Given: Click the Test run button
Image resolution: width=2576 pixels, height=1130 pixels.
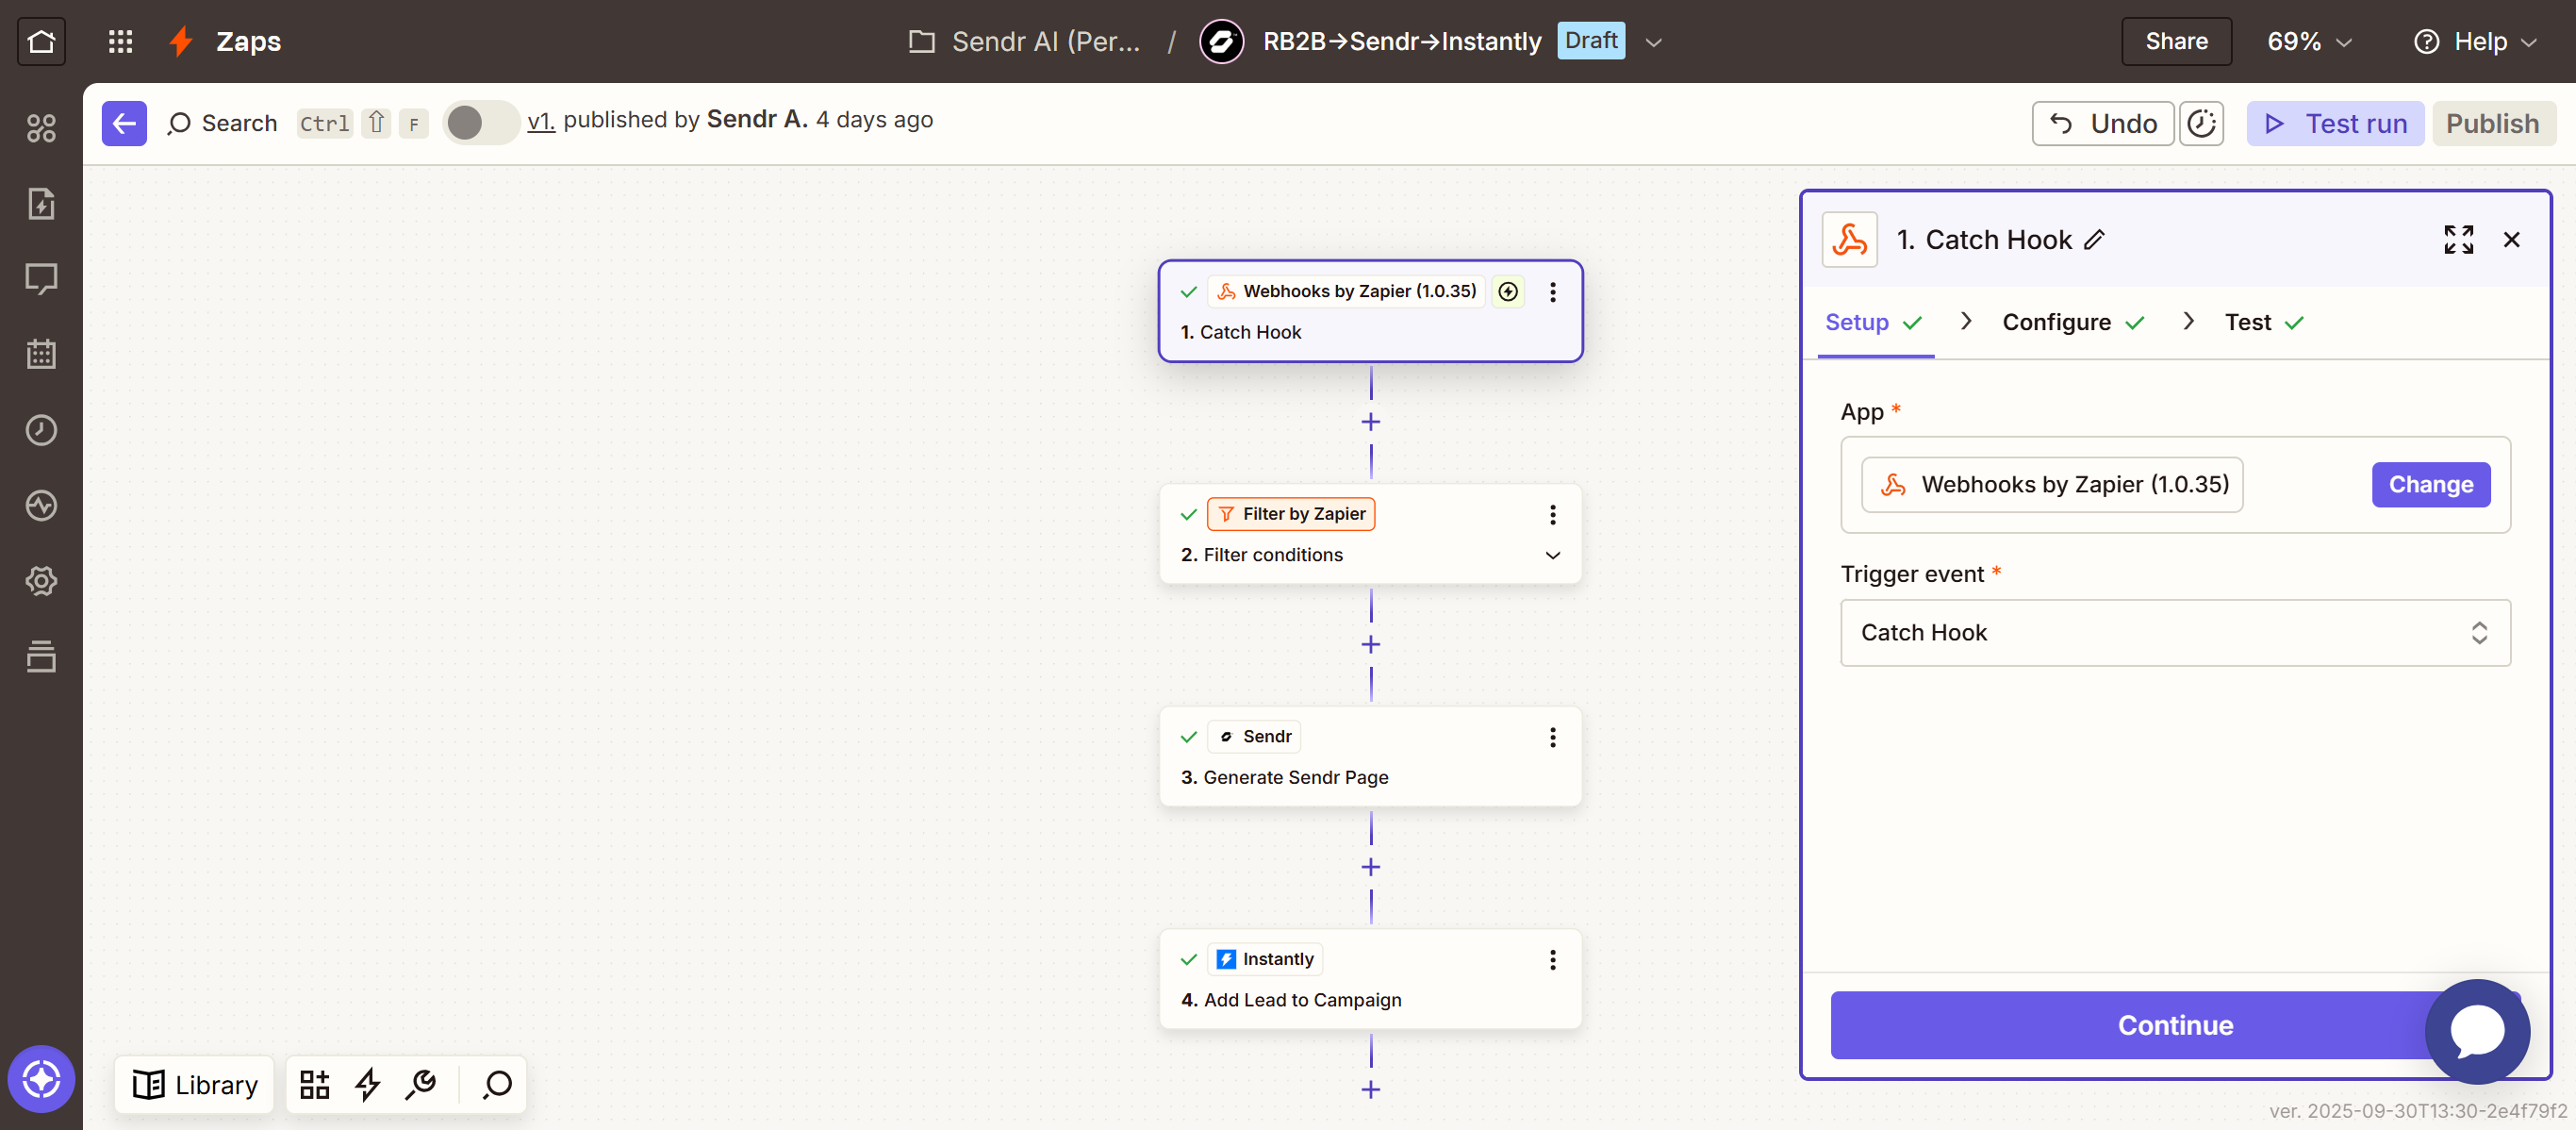Looking at the screenshot, I should [x=2334, y=123].
